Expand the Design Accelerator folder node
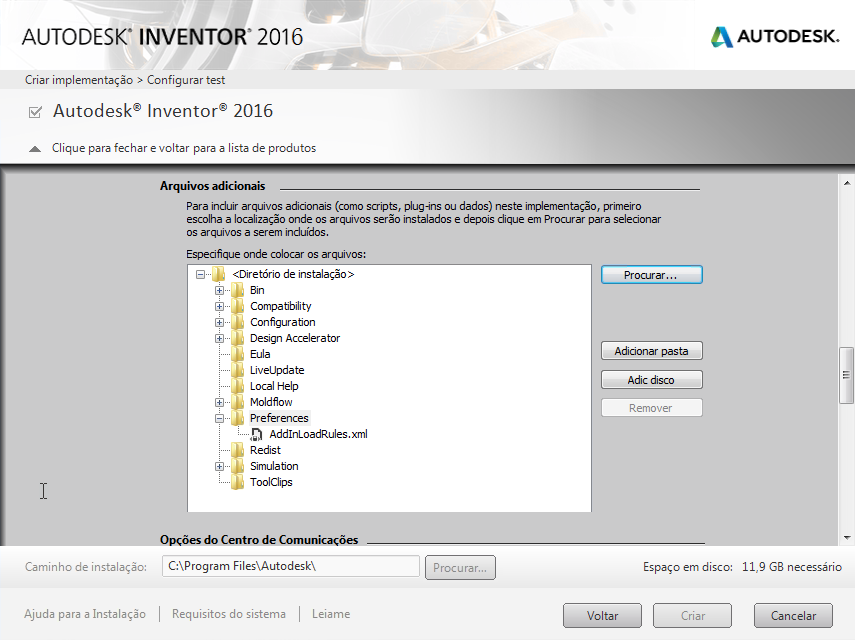The width and height of the screenshot is (855, 640). tap(219, 338)
